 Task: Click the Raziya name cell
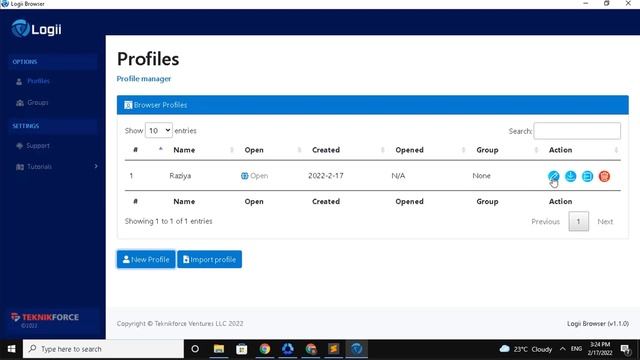coord(180,176)
